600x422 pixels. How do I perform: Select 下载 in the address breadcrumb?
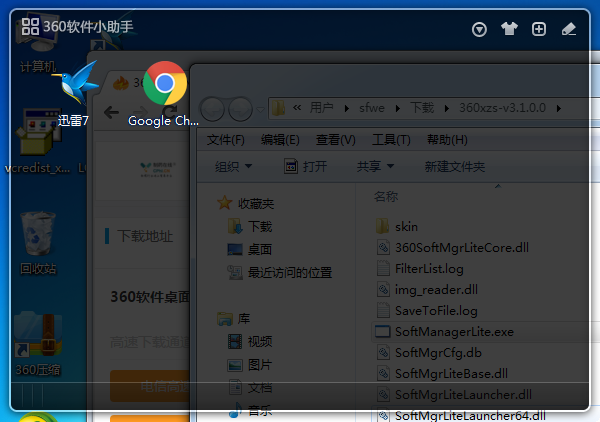[x=422, y=108]
